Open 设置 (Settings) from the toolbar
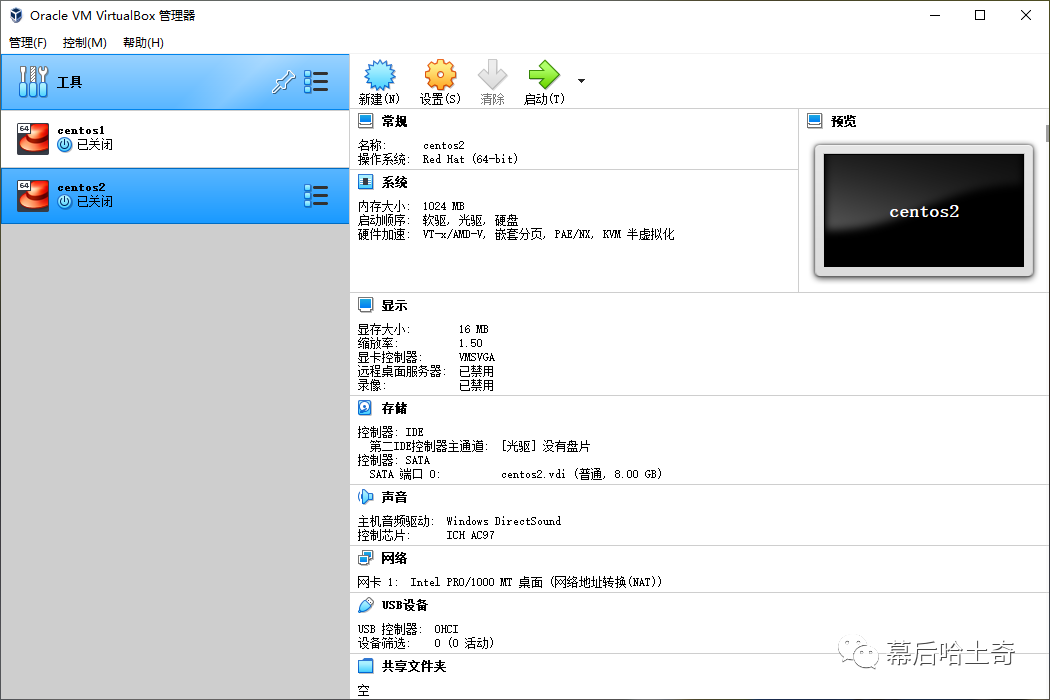Viewport: 1050px width, 700px height. click(x=440, y=76)
